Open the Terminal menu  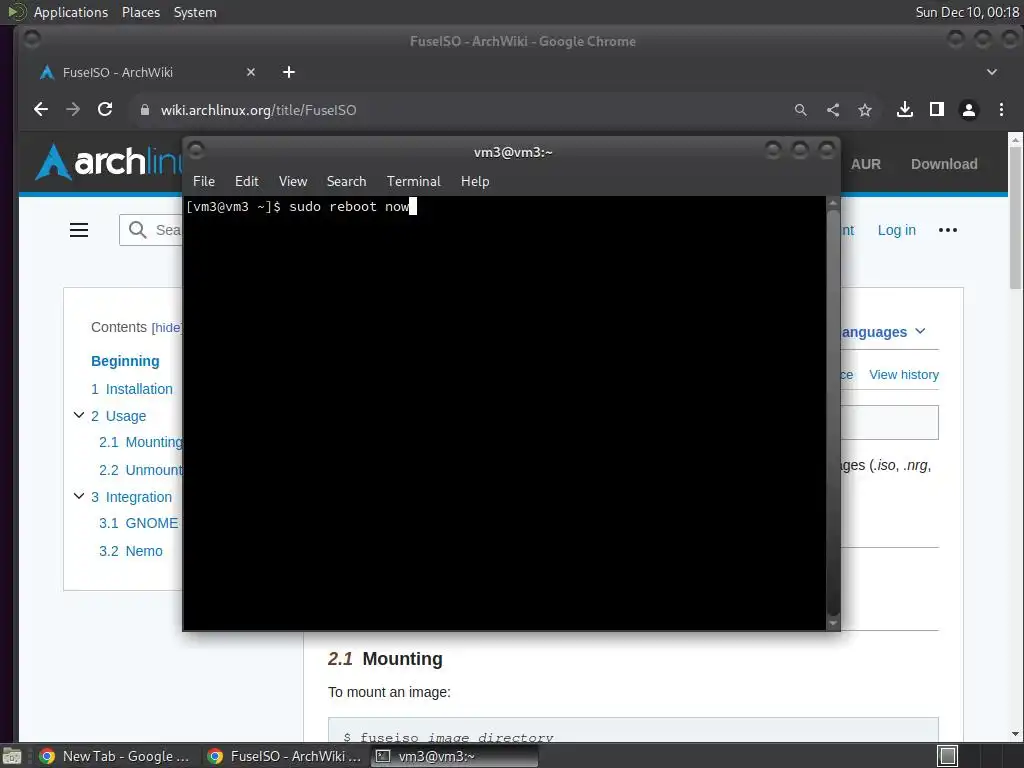(413, 181)
